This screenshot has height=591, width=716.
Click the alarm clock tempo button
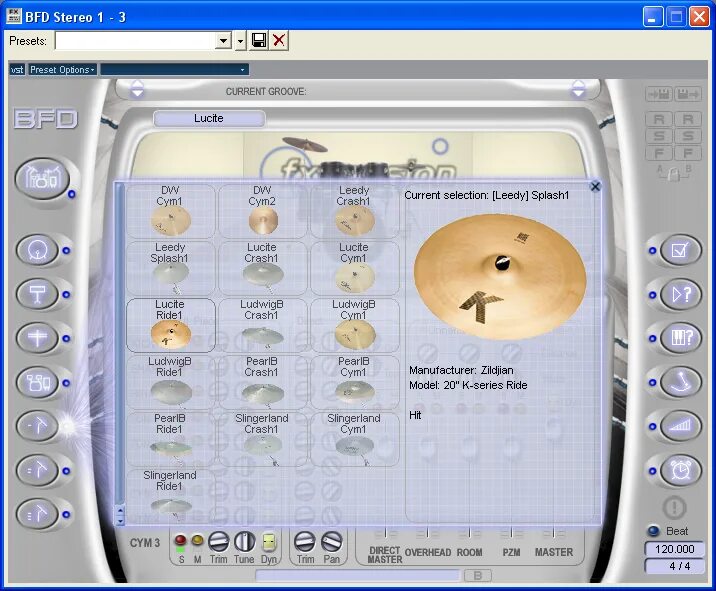click(x=680, y=470)
